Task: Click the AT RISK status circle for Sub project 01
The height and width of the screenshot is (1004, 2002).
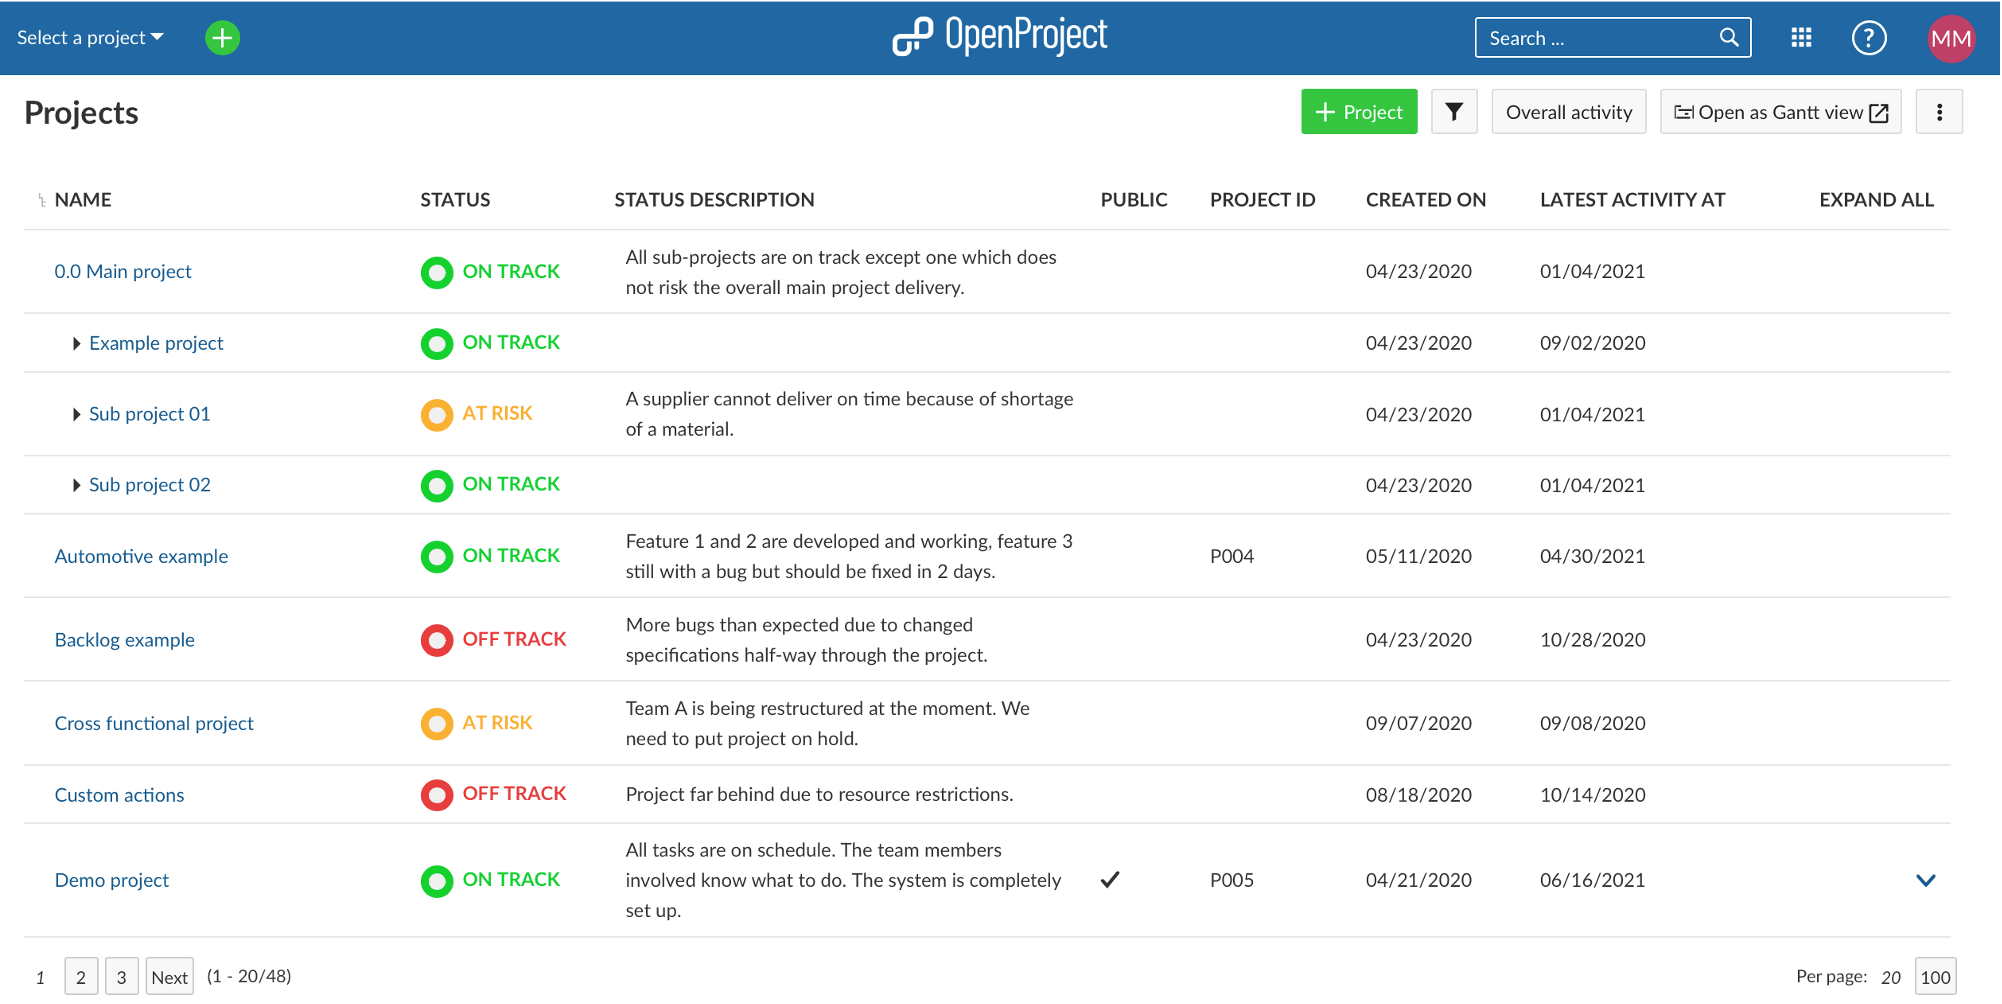Action: click(437, 415)
